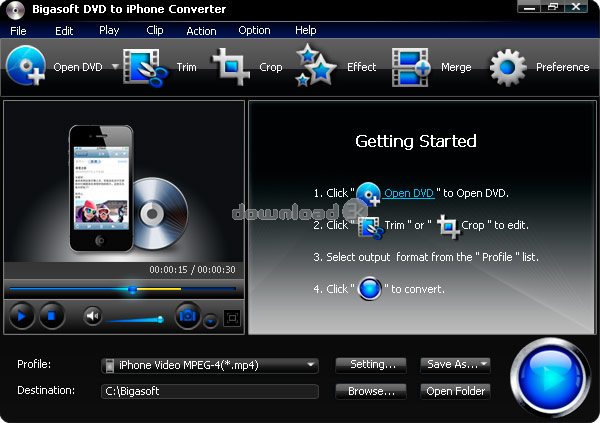
Task: Close the converter window
Action: pyautogui.click(x=576, y=7)
